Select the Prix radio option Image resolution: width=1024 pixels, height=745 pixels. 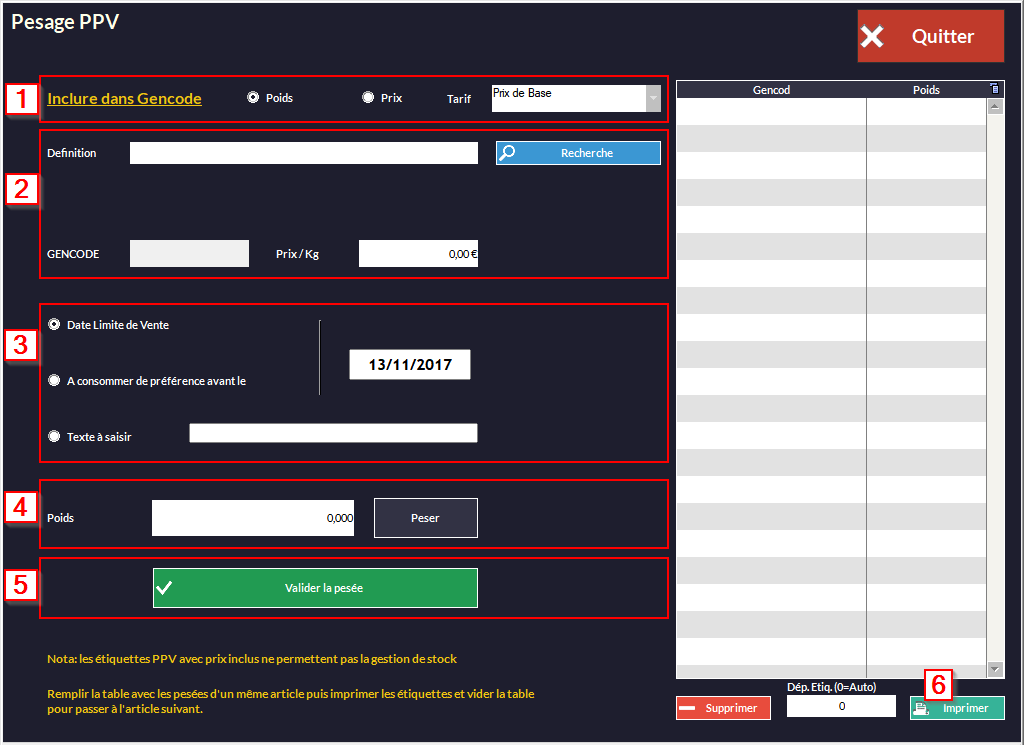[368, 98]
